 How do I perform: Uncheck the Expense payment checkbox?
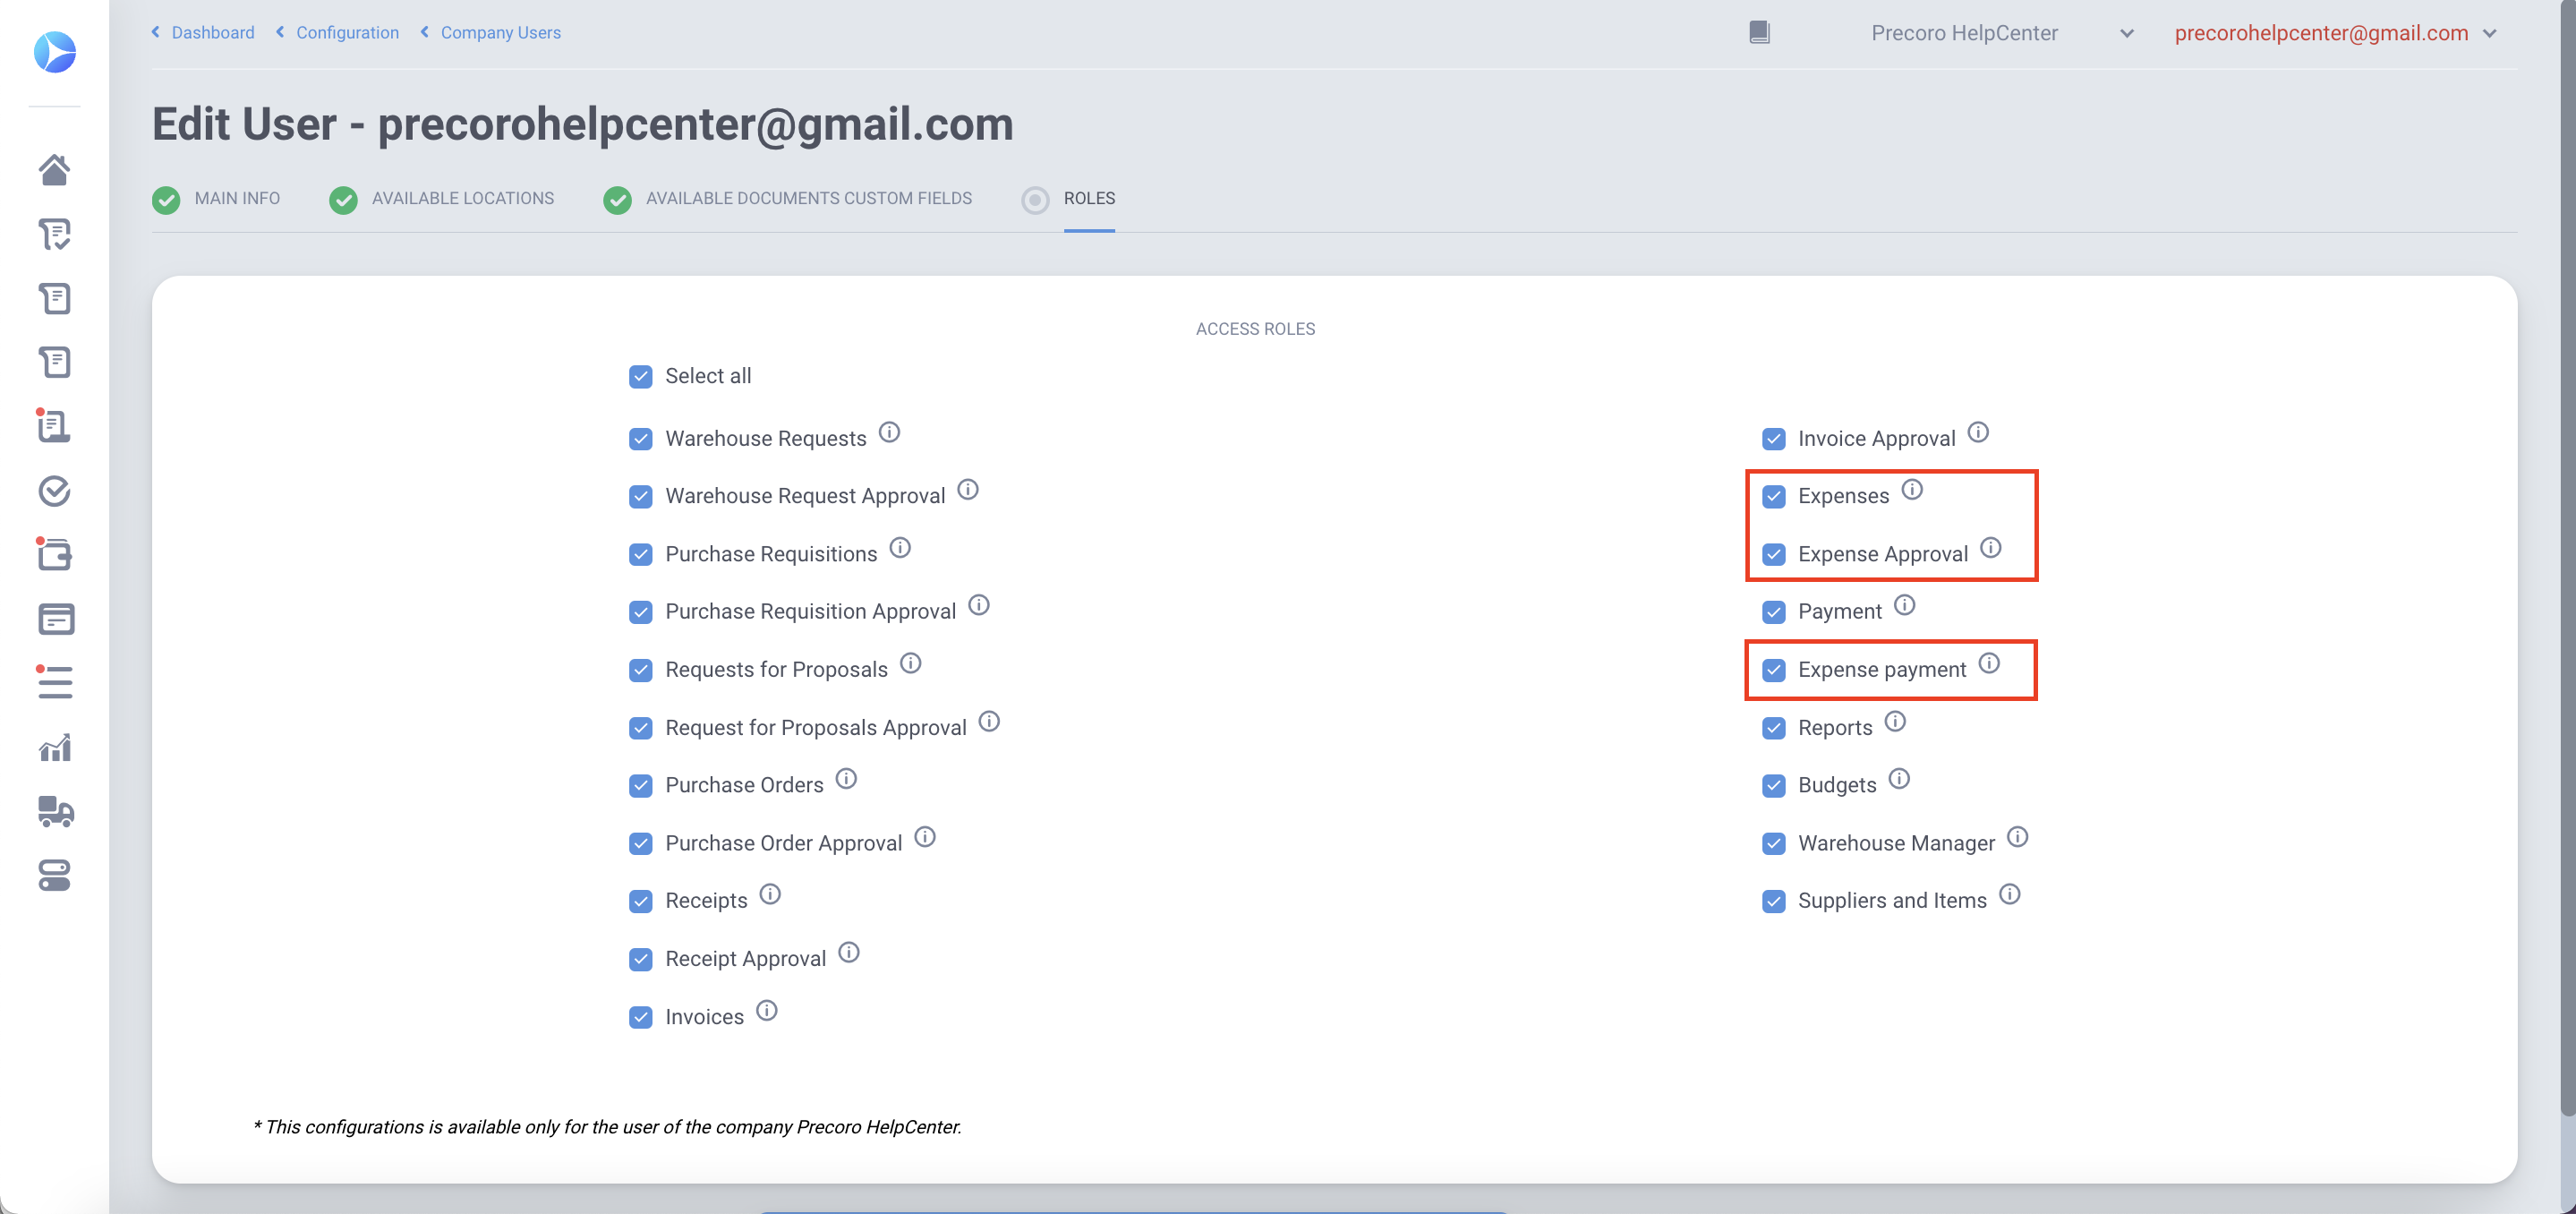point(1774,670)
